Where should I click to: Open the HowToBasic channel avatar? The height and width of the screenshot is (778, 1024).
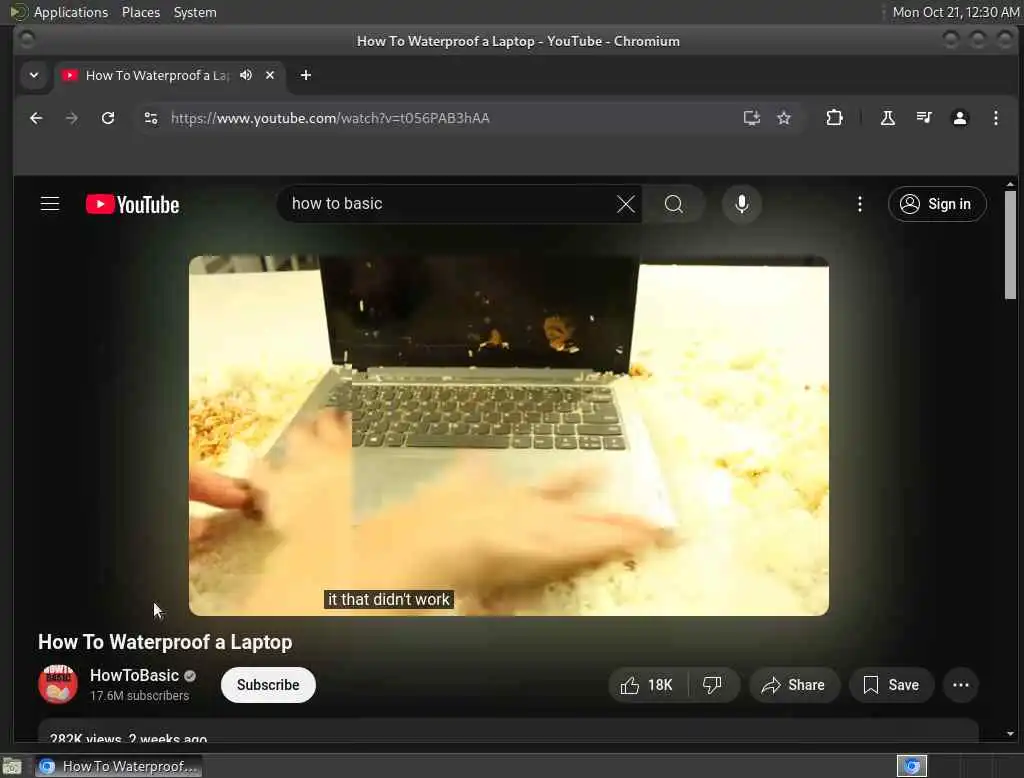point(58,684)
